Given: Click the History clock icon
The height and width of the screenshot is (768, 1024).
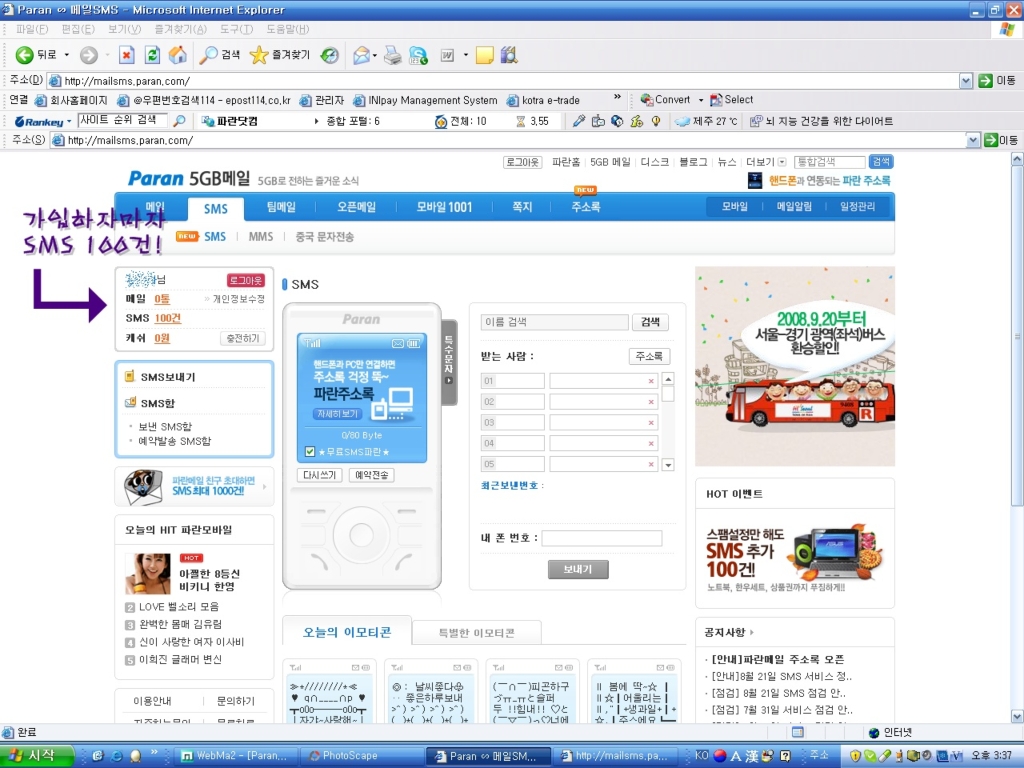Looking at the screenshot, I should click(330, 56).
